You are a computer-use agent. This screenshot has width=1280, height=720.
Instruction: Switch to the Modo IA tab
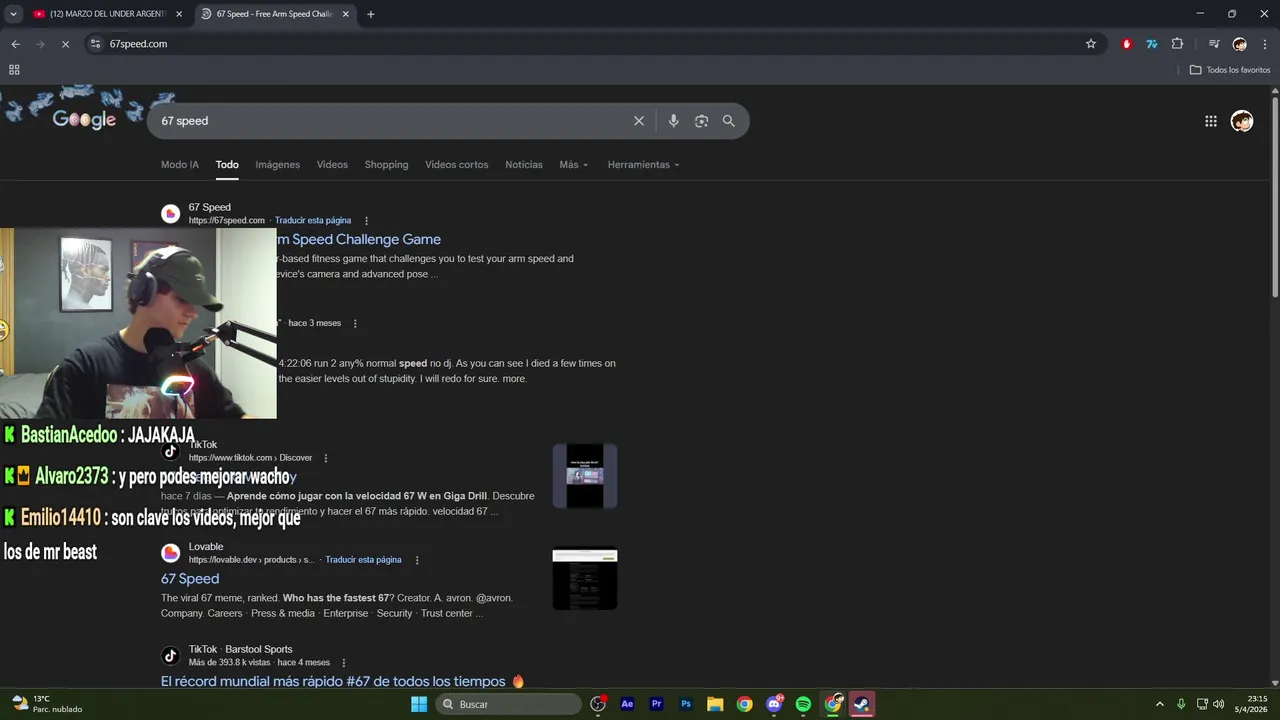[180, 165]
